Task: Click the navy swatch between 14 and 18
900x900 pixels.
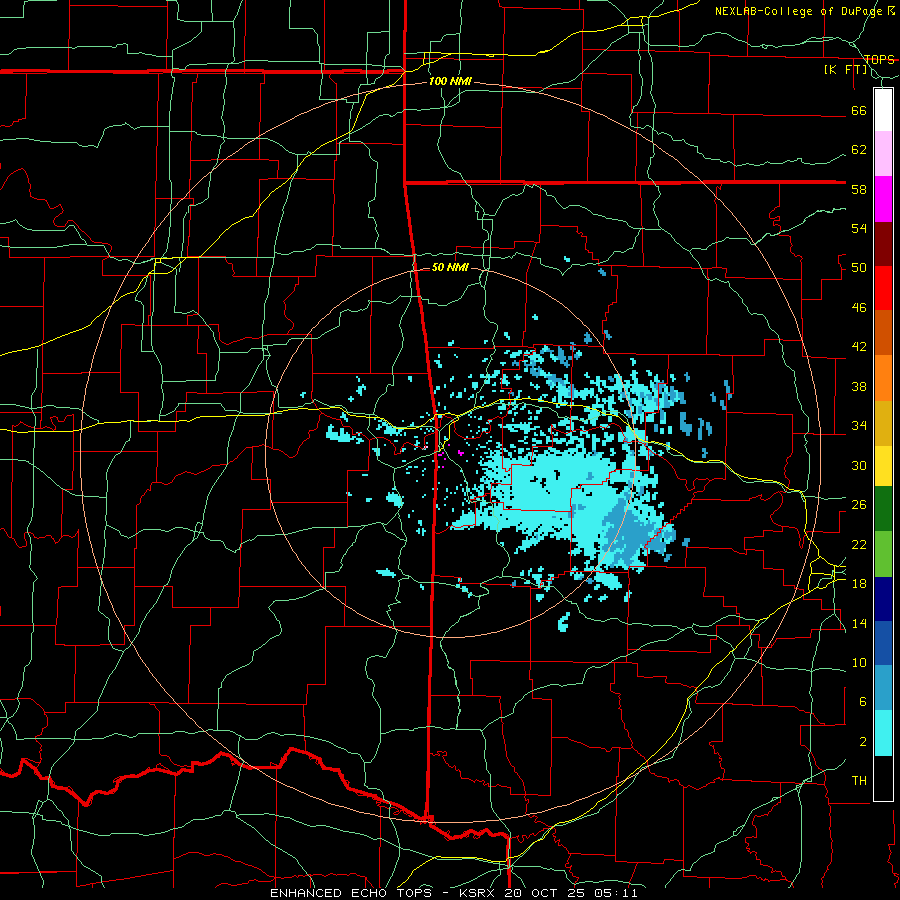Action: point(883,599)
